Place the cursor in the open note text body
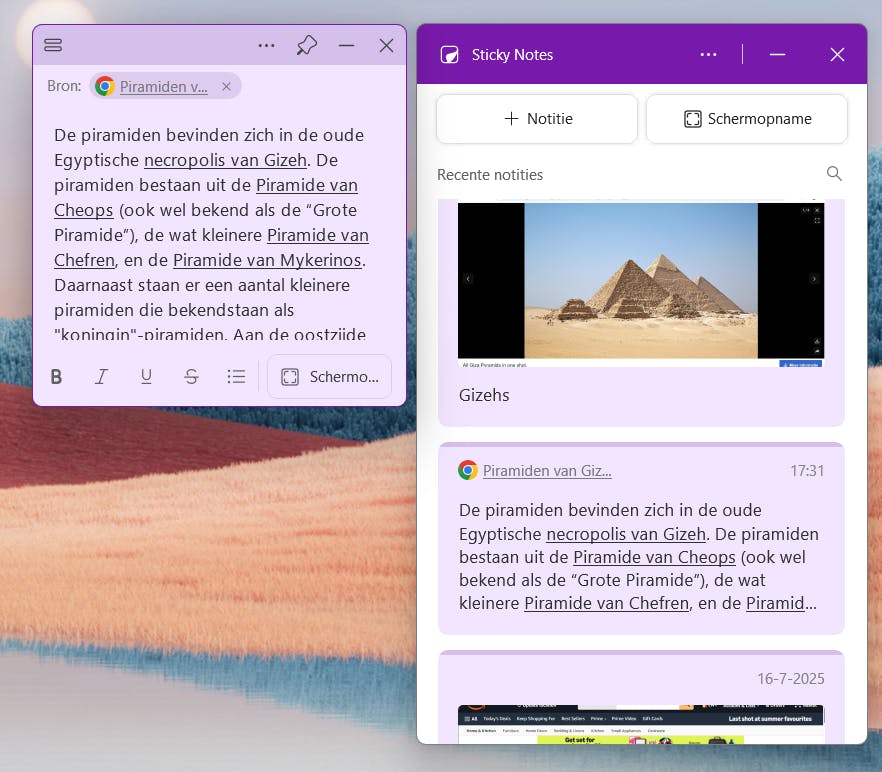882x772 pixels. [x=211, y=235]
